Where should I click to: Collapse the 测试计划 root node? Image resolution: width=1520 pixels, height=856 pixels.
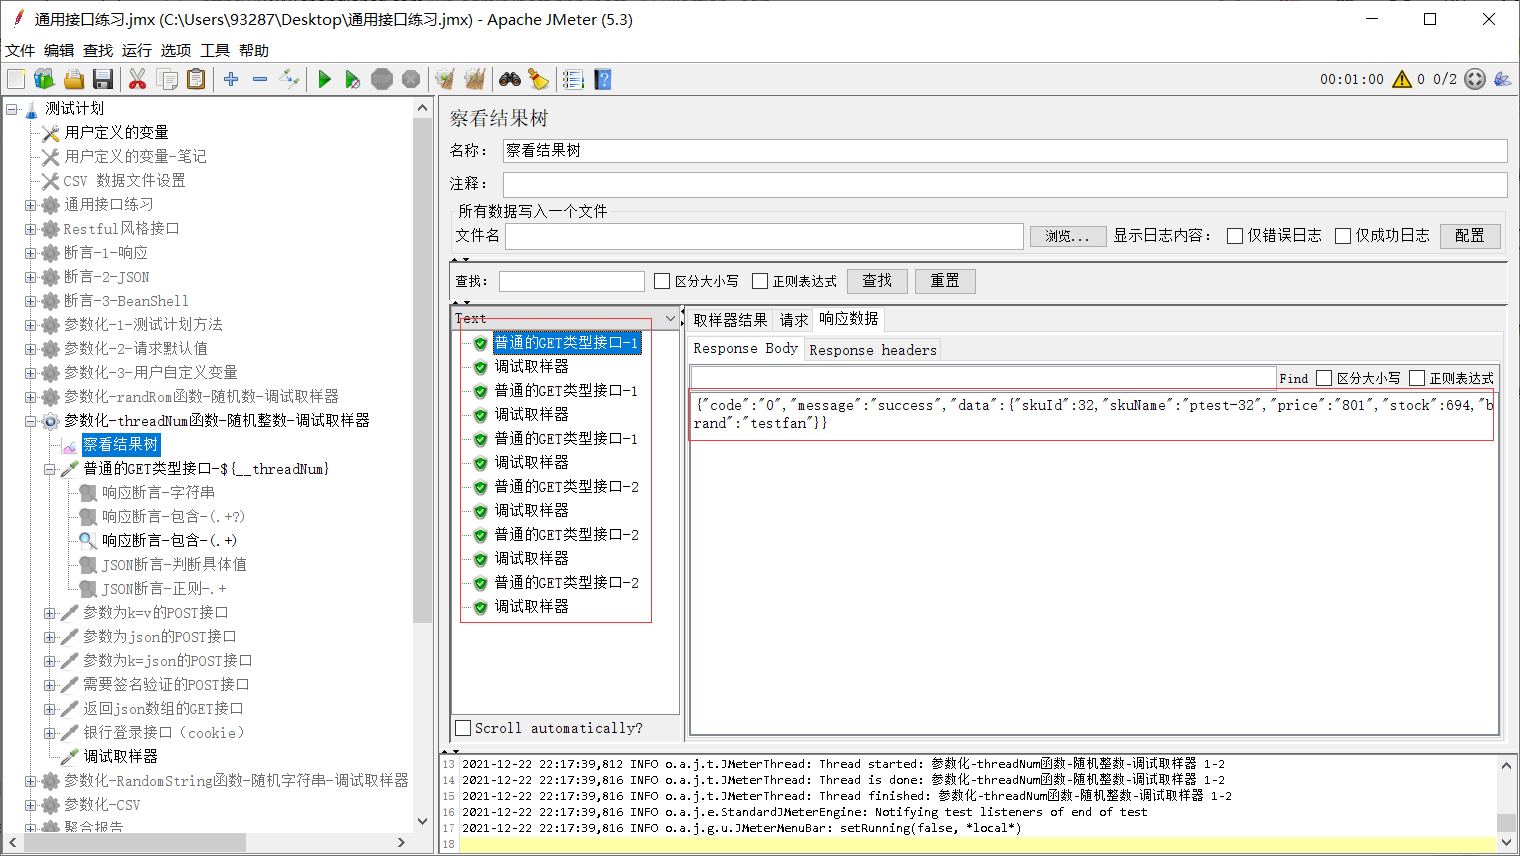pyautogui.click(x=12, y=109)
